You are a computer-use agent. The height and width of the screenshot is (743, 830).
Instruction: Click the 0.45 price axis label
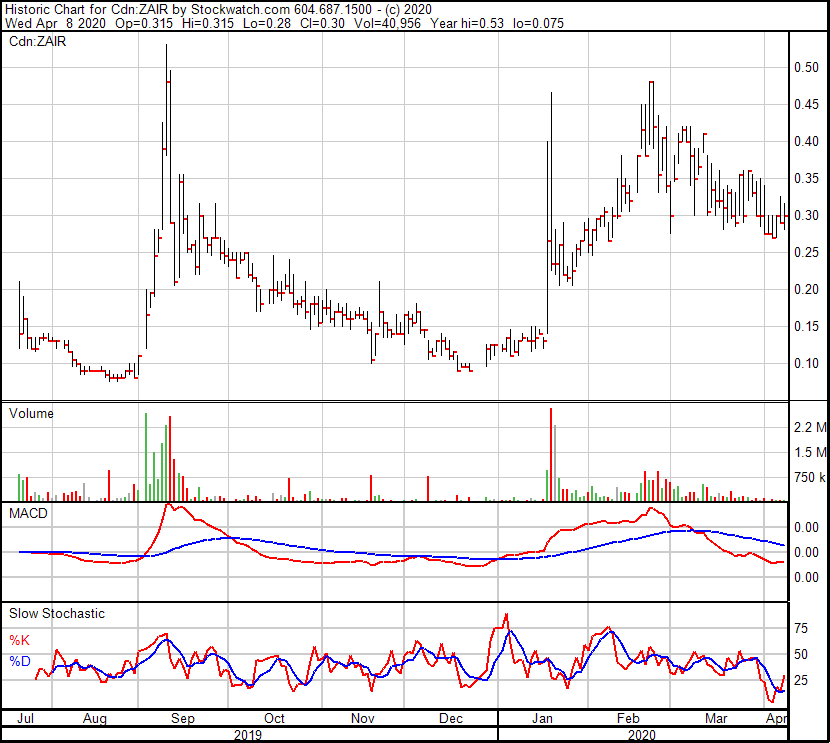tap(806, 104)
